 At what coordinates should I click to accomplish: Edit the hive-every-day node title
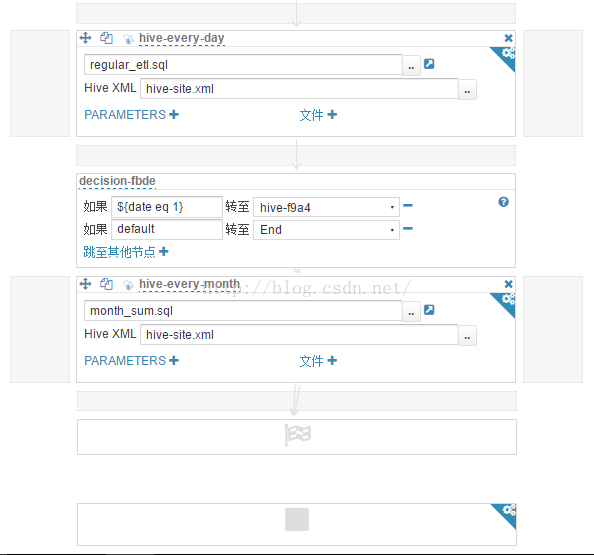pos(182,38)
